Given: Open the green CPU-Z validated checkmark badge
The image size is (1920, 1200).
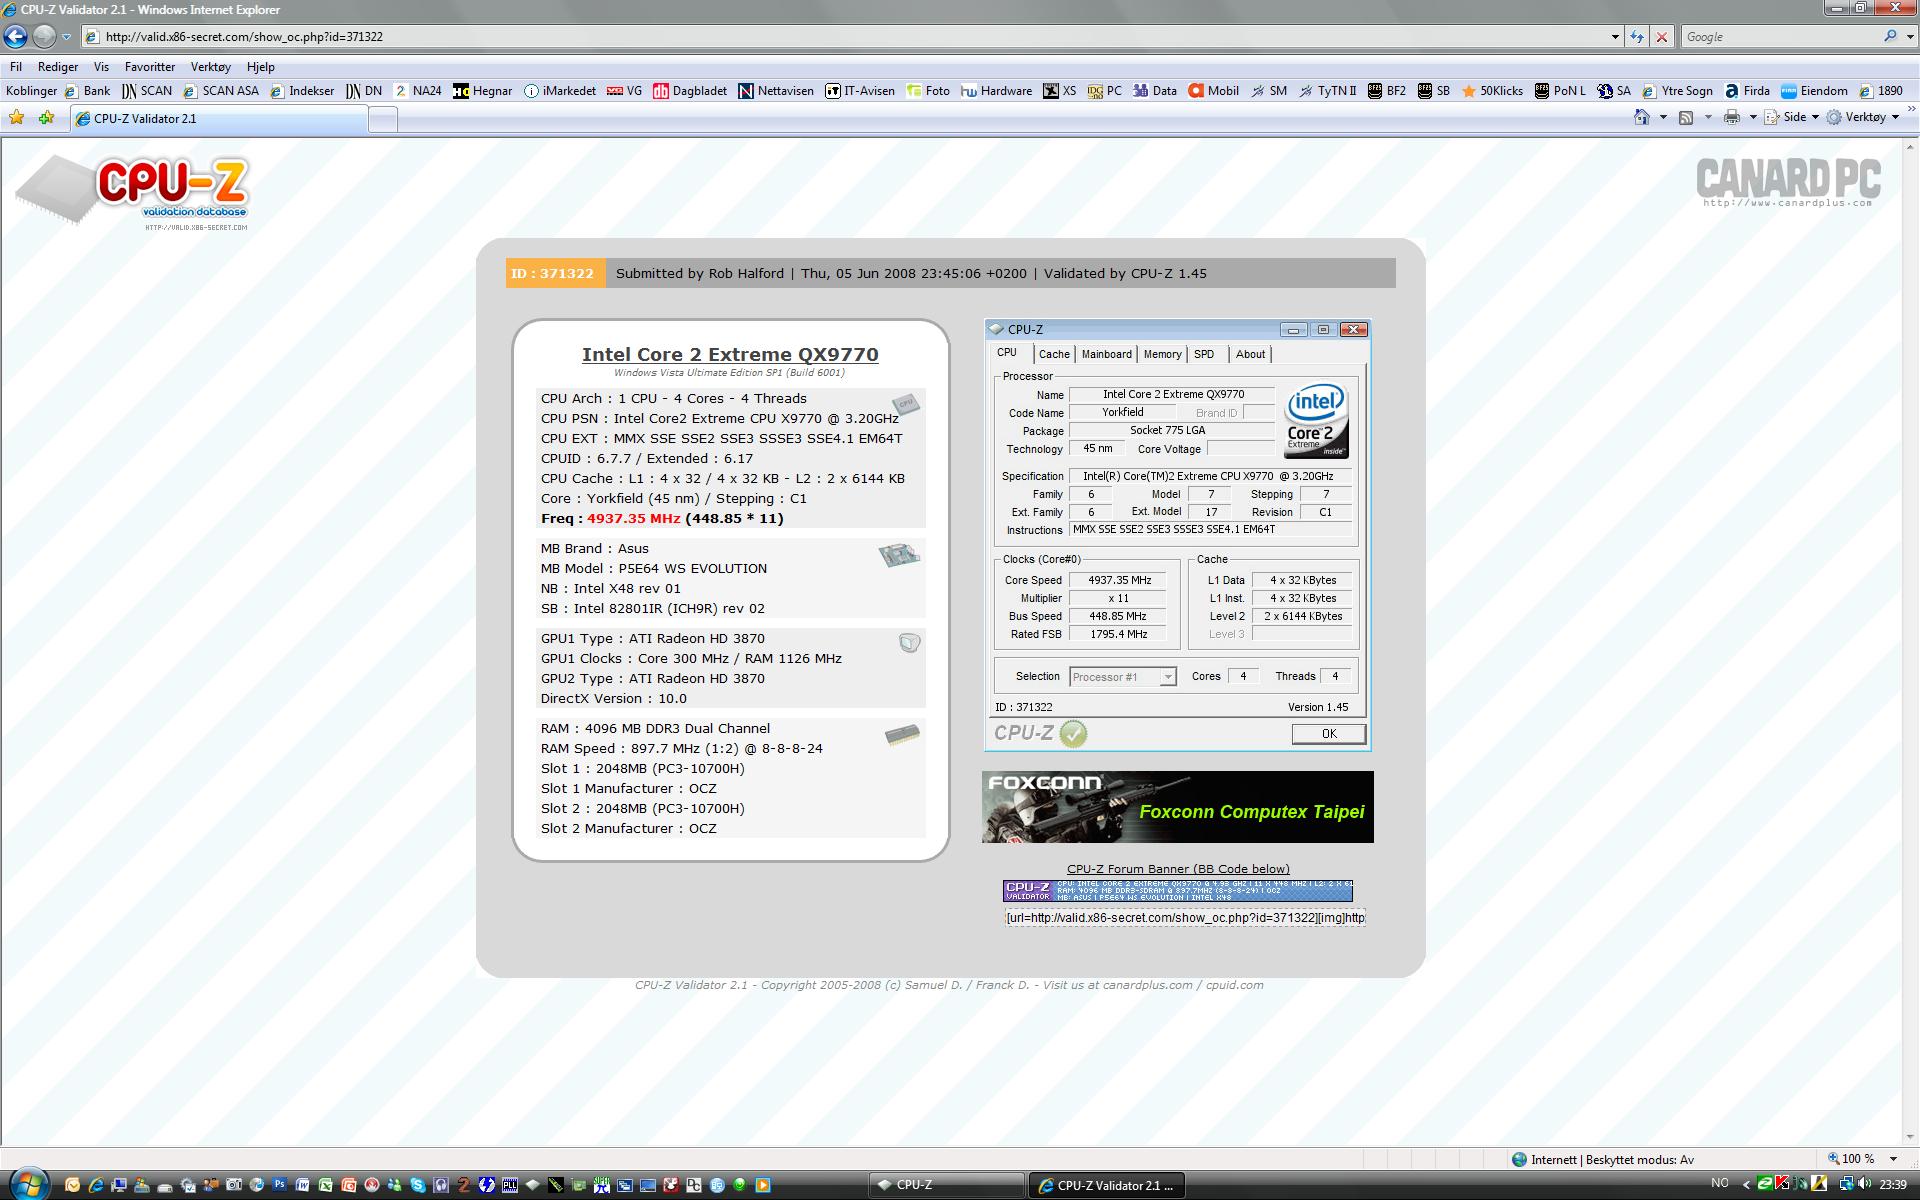Looking at the screenshot, I should click(1073, 733).
